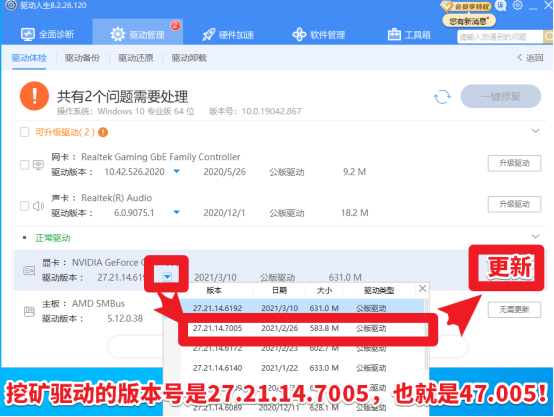554x417 pixels.
Task: Select the 驱动卸载 sub-tab
Action: (189, 58)
